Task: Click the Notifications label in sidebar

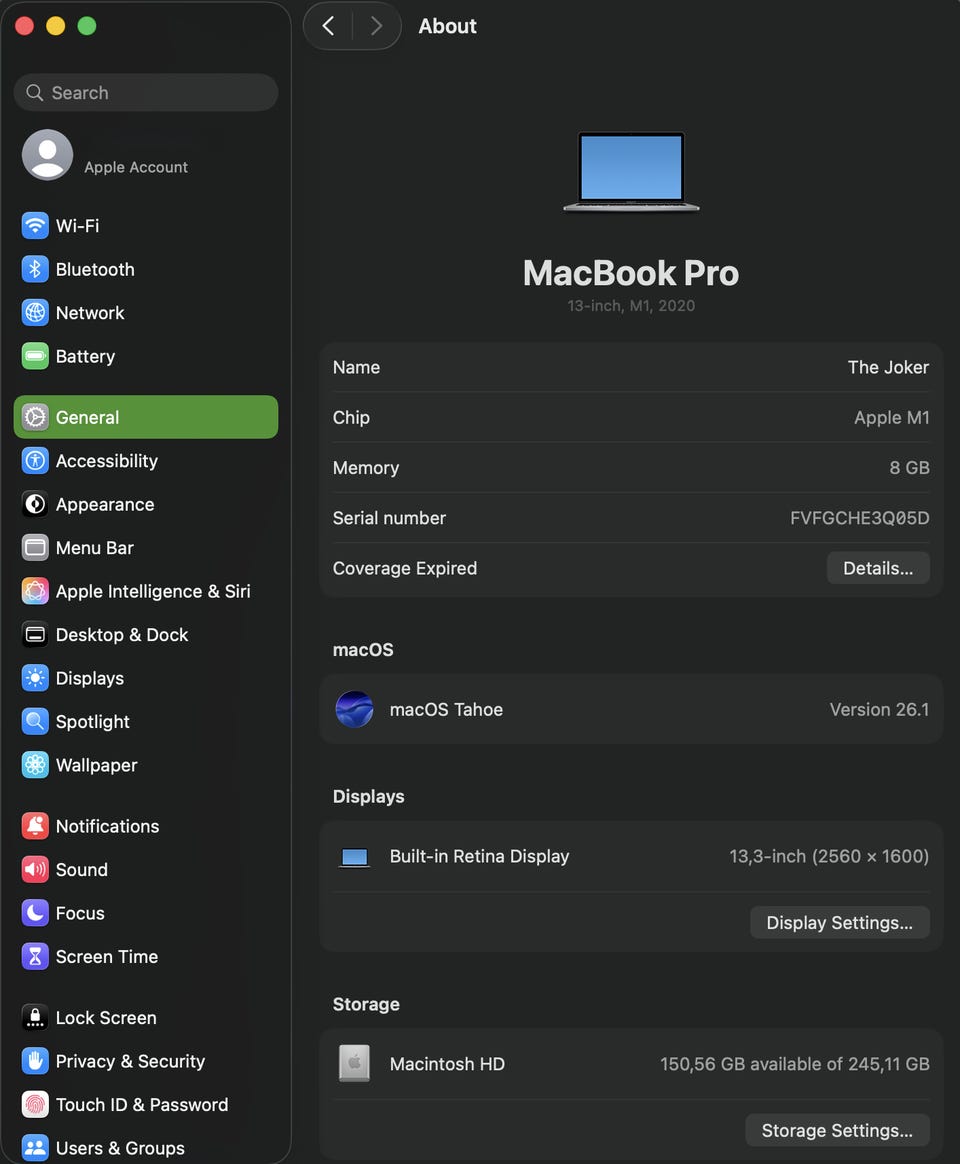Action: point(108,826)
